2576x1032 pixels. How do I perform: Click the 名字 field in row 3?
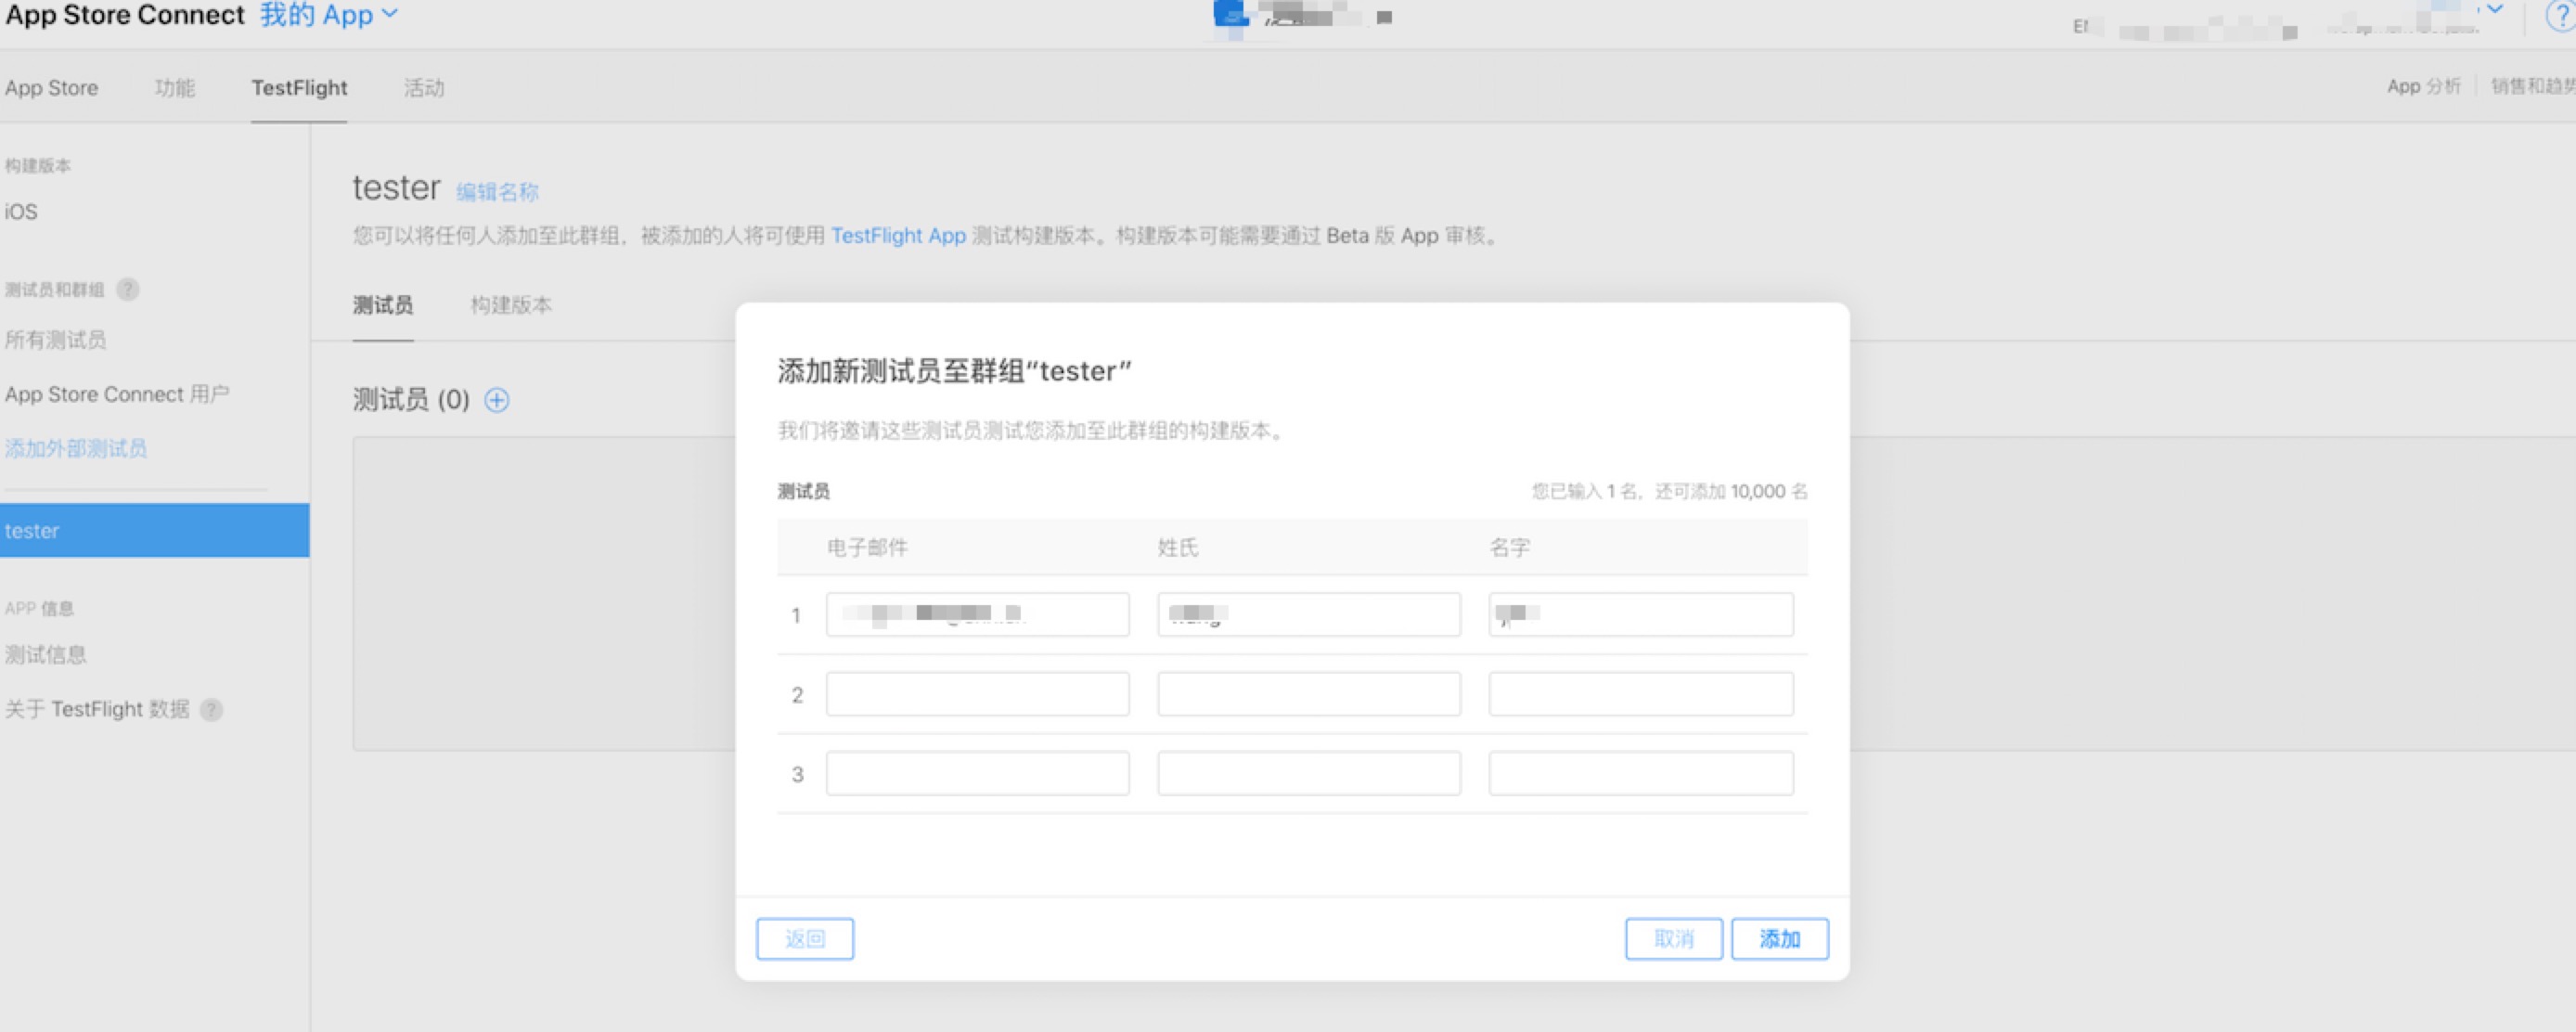(x=1641, y=773)
